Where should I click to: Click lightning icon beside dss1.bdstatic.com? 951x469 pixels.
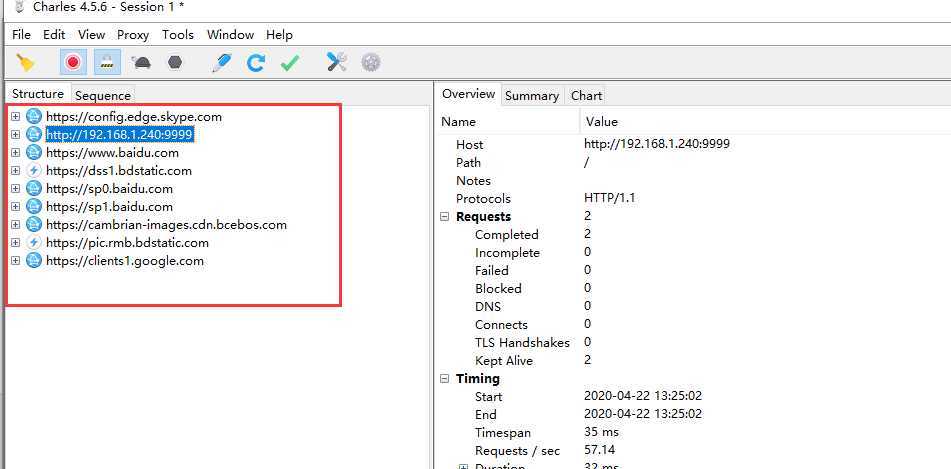coord(34,170)
